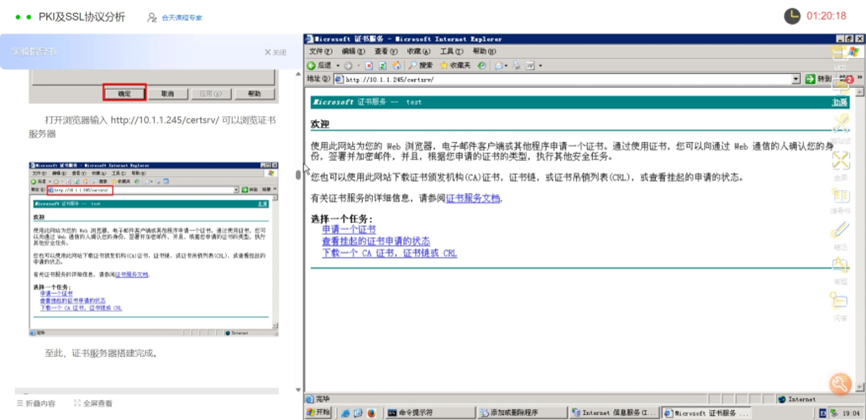Click the language indicator tray icon
The width and height of the screenshot is (866, 420).
coord(822,412)
